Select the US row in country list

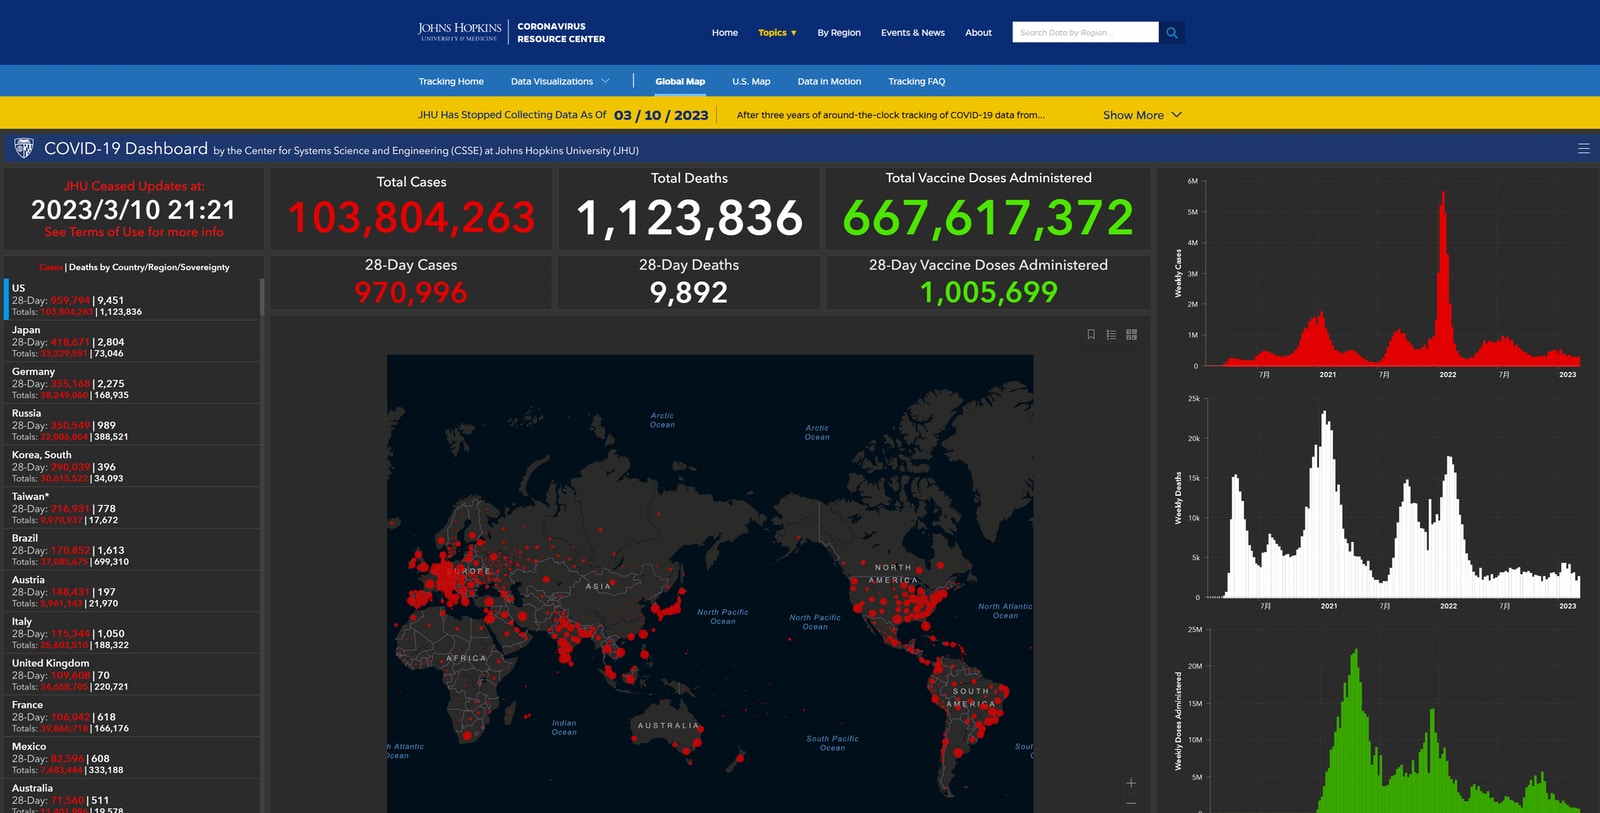pos(132,300)
